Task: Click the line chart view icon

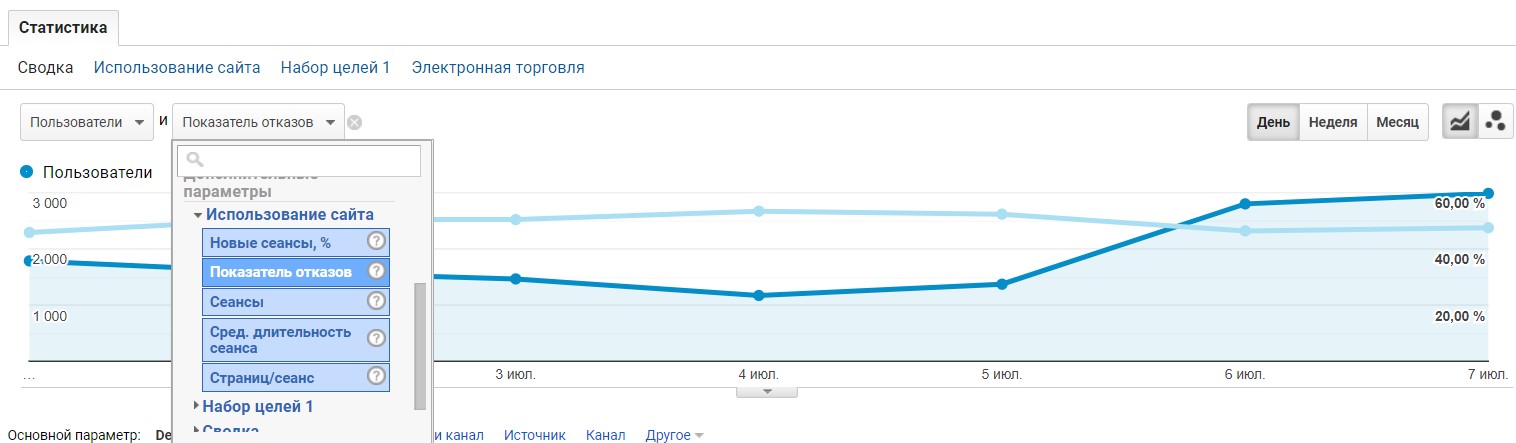Action: pos(1460,122)
